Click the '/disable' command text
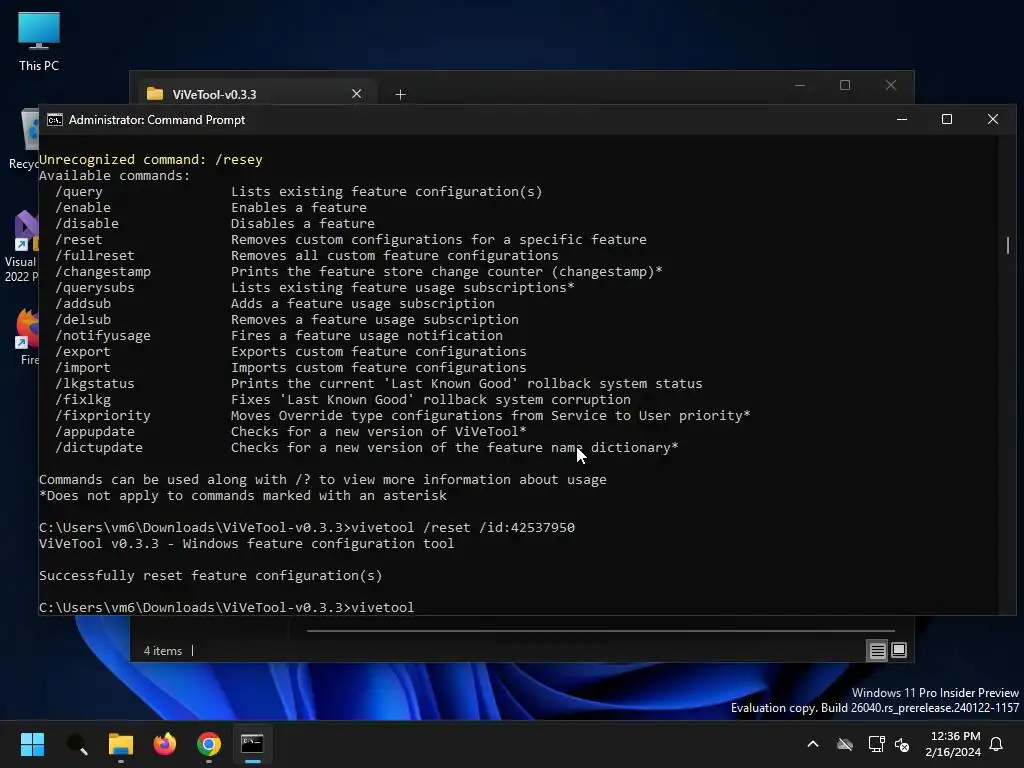The height and width of the screenshot is (768, 1024). click(87, 224)
